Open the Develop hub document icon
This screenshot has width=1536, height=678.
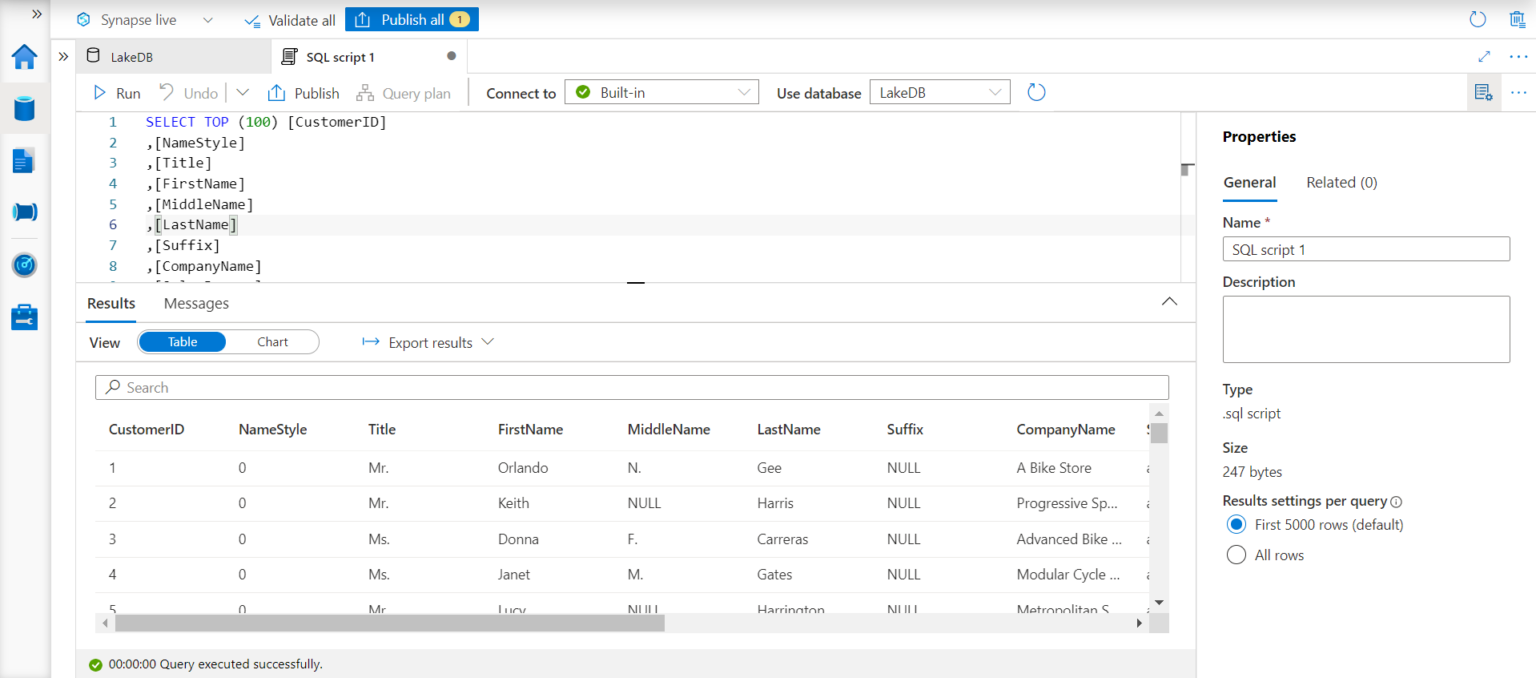(x=24, y=160)
